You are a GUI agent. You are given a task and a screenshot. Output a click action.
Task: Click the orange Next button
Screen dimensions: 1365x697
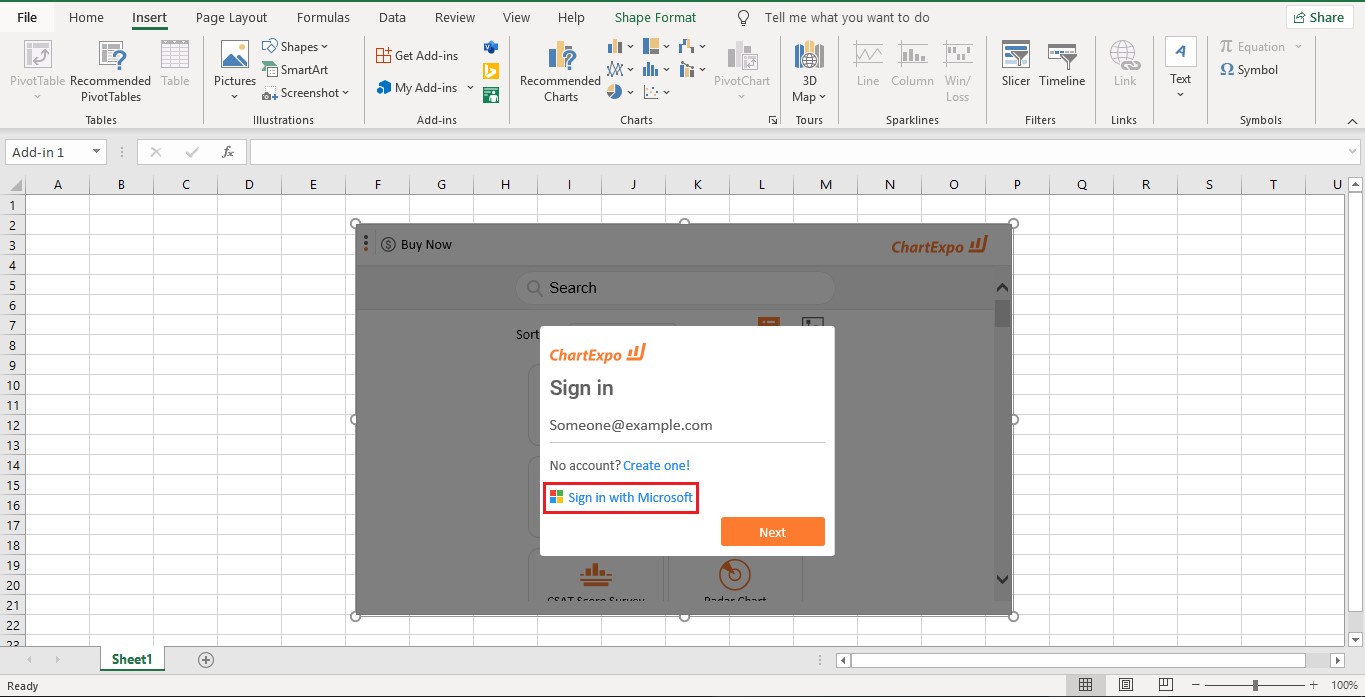point(772,532)
